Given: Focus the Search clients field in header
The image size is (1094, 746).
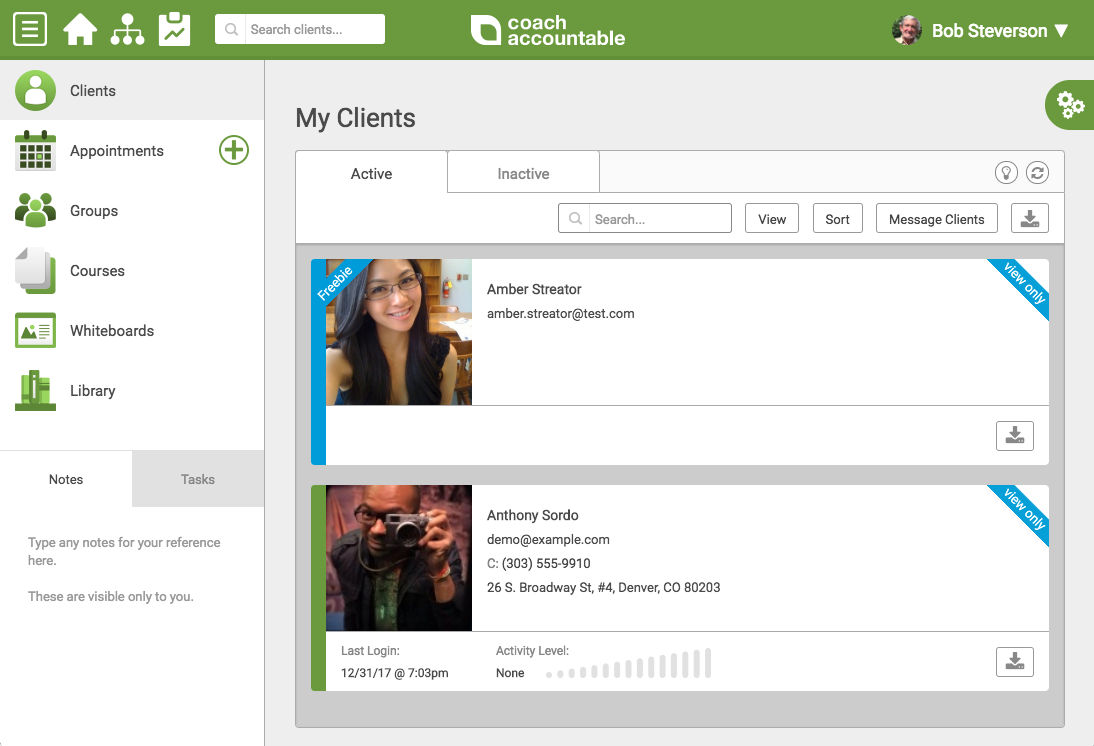Looking at the screenshot, I should (x=300, y=29).
